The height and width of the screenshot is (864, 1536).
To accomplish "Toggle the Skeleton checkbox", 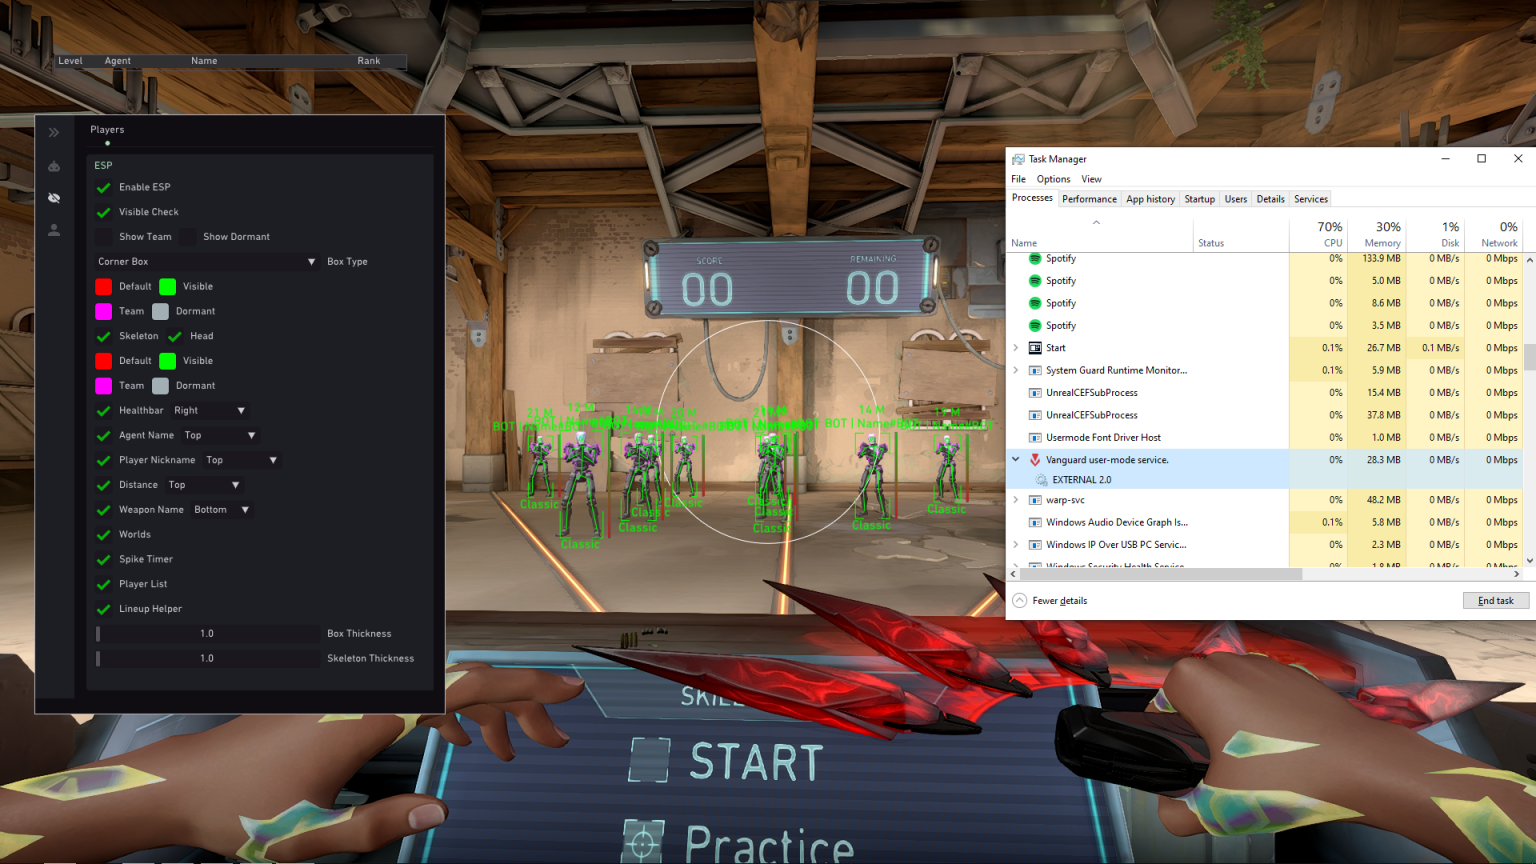I will [x=103, y=336].
